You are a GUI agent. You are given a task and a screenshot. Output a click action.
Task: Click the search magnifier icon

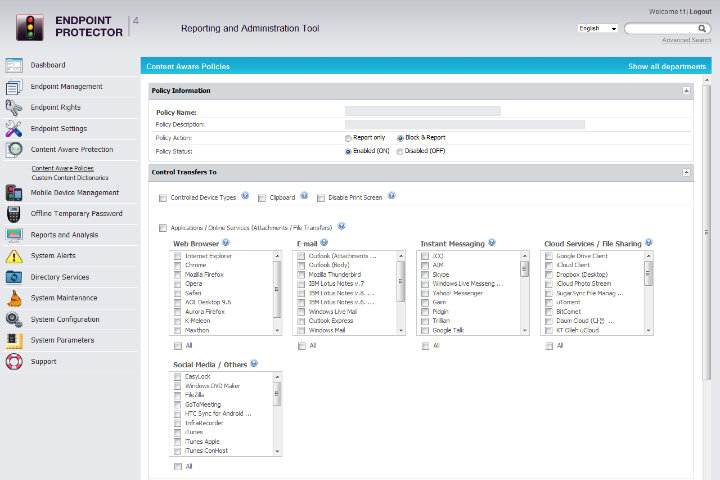[704, 28]
